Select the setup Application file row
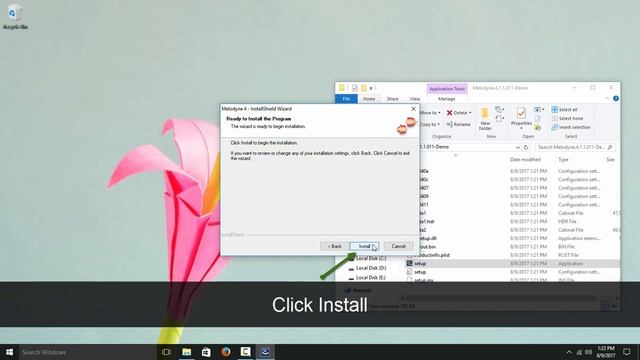The image size is (640, 360). 512,264
